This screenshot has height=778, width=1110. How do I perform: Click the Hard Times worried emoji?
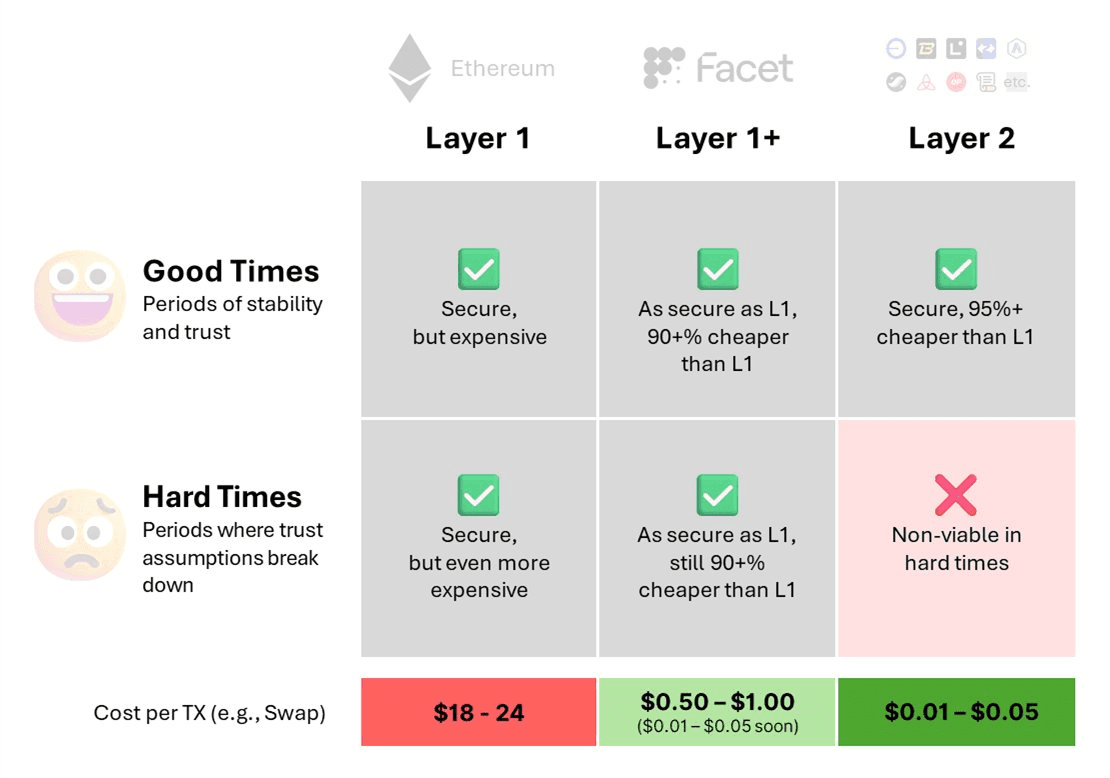click(x=79, y=535)
